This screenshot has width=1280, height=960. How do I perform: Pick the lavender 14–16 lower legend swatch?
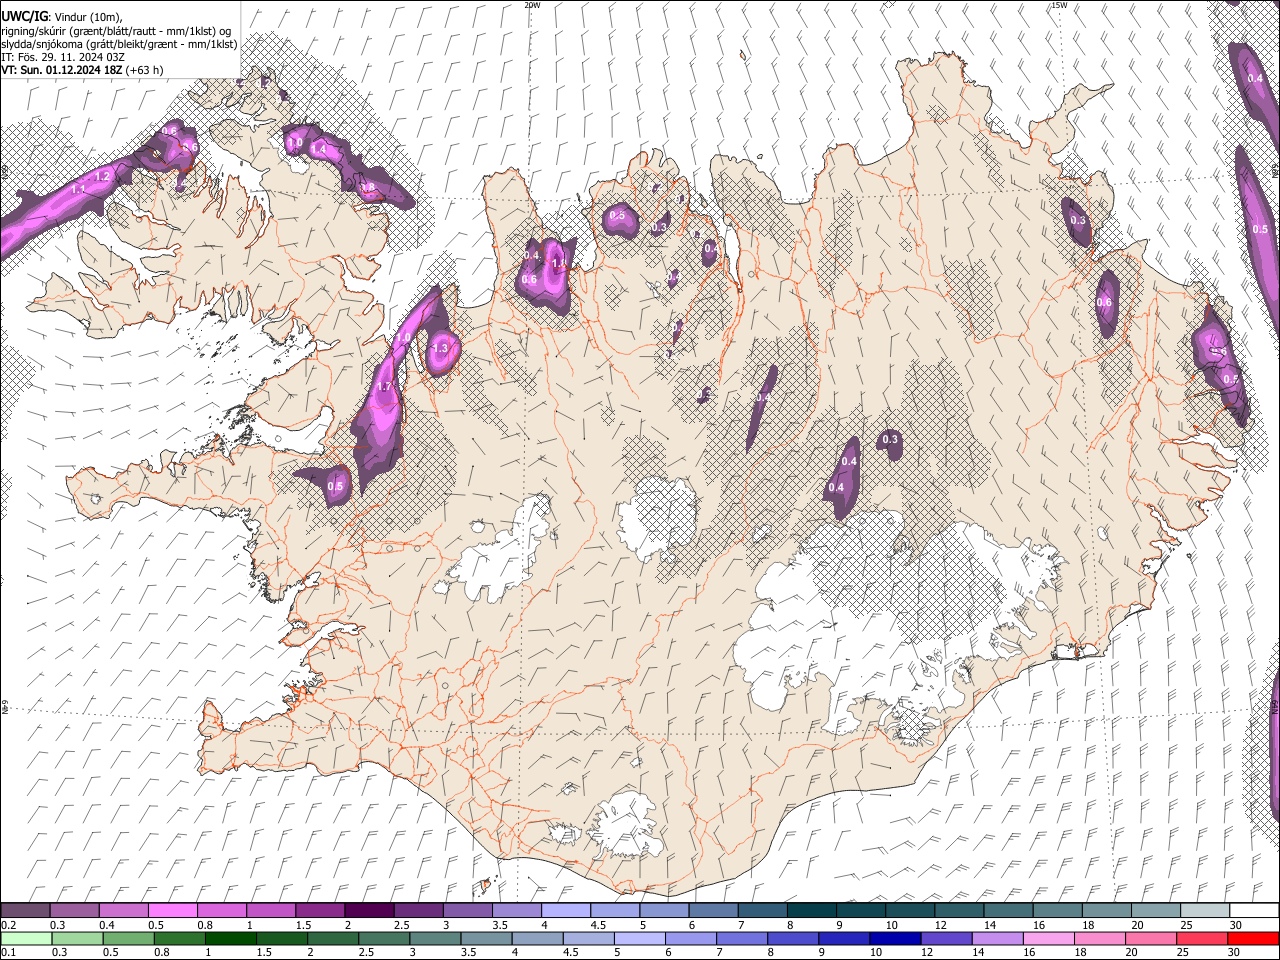[x=996, y=938]
